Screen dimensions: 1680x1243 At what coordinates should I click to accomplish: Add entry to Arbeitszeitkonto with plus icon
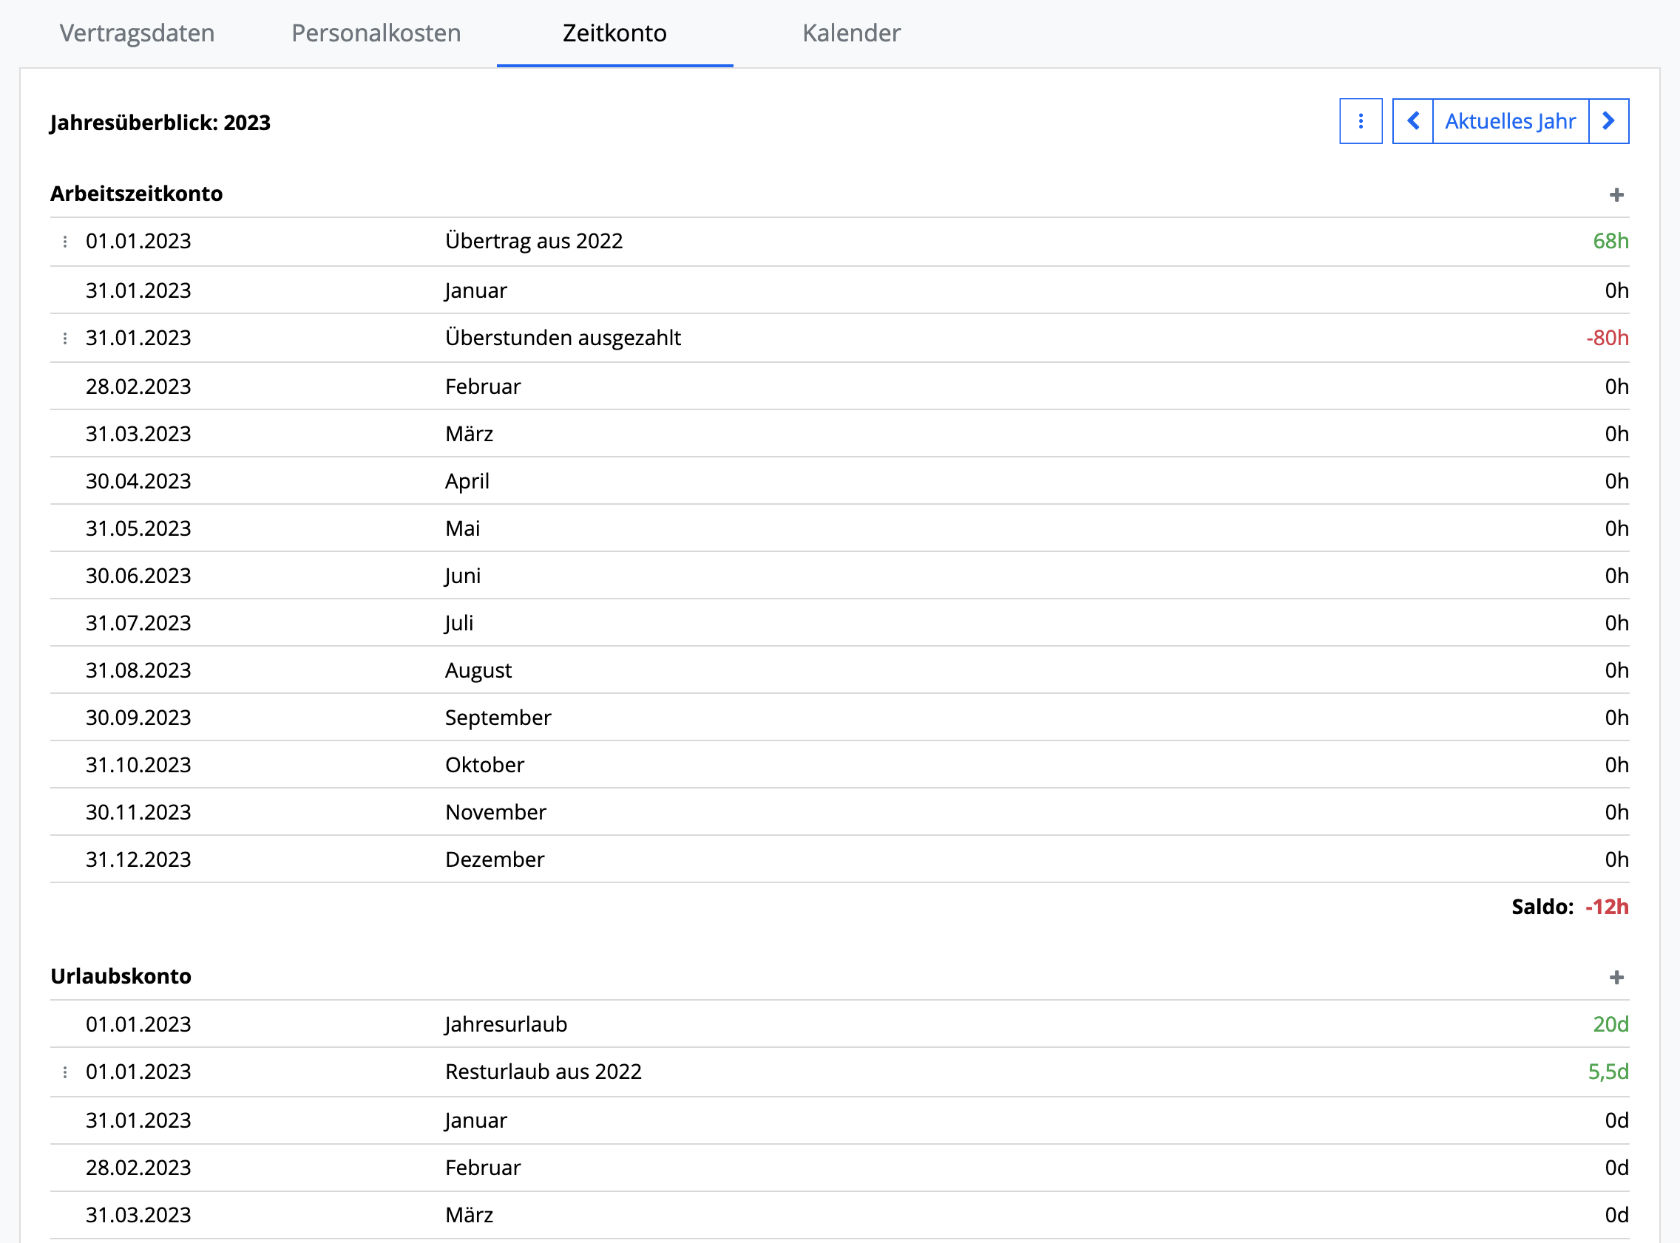pyautogui.click(x=1616, y=195)
